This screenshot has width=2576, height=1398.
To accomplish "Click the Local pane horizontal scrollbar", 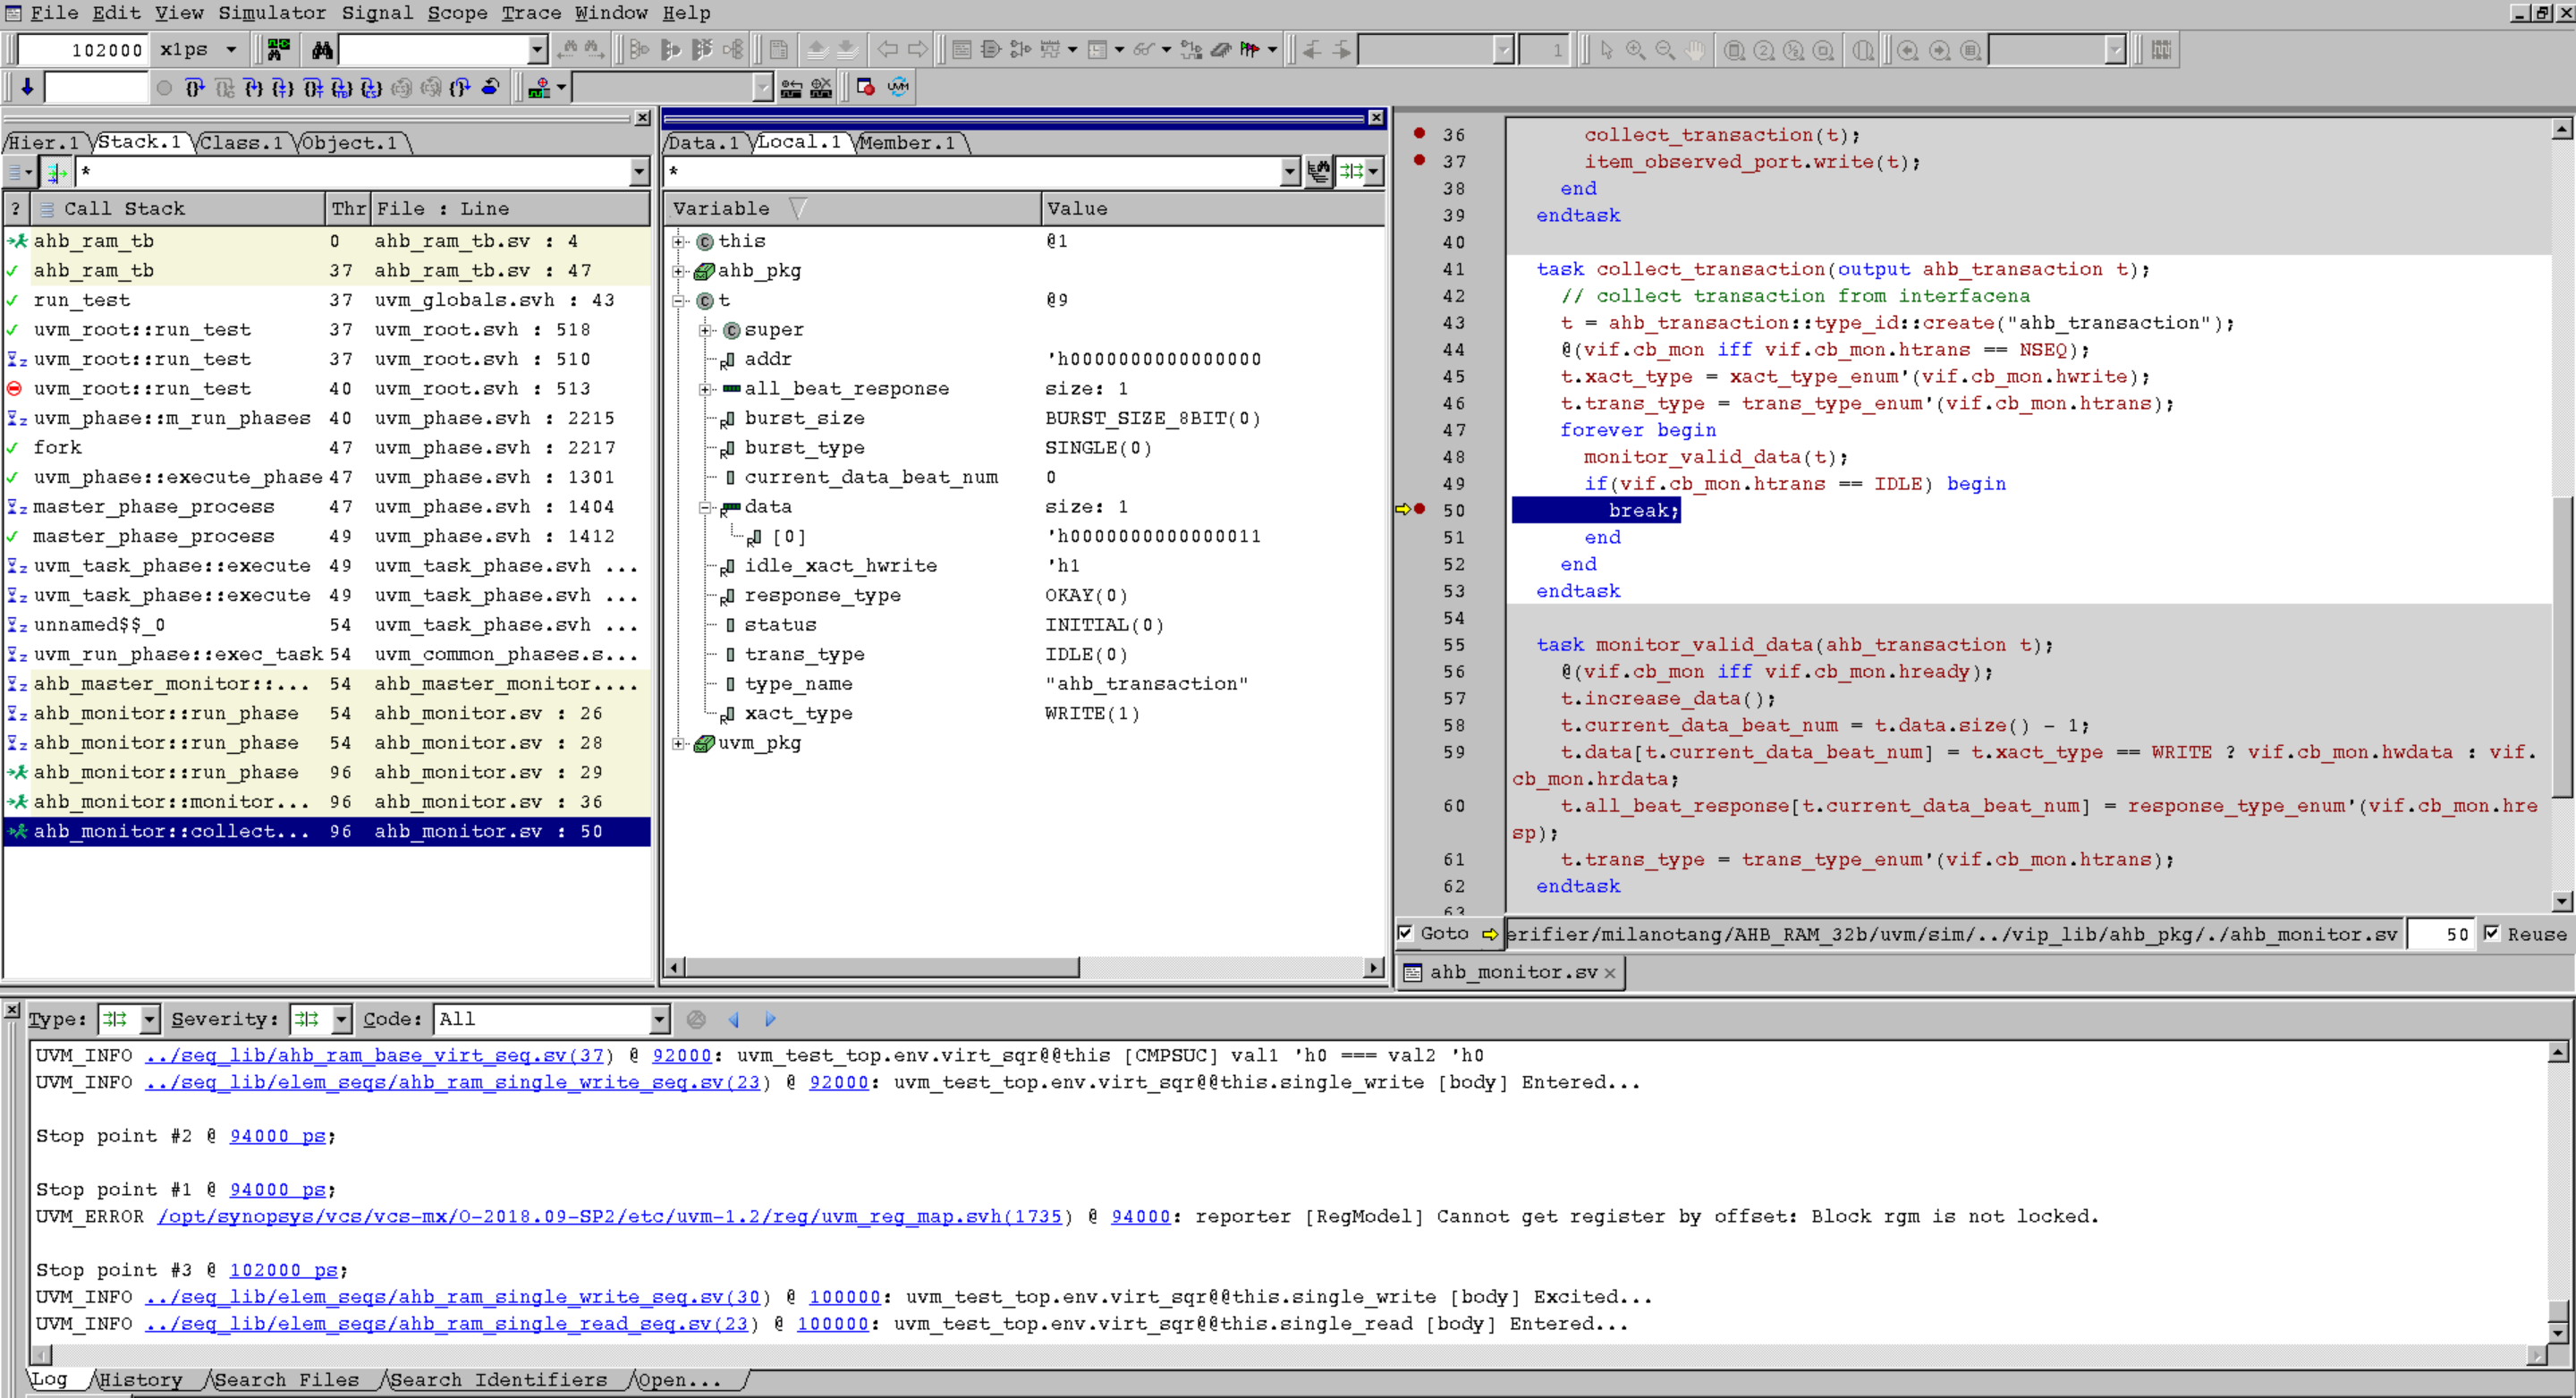I will pos(880,967).
